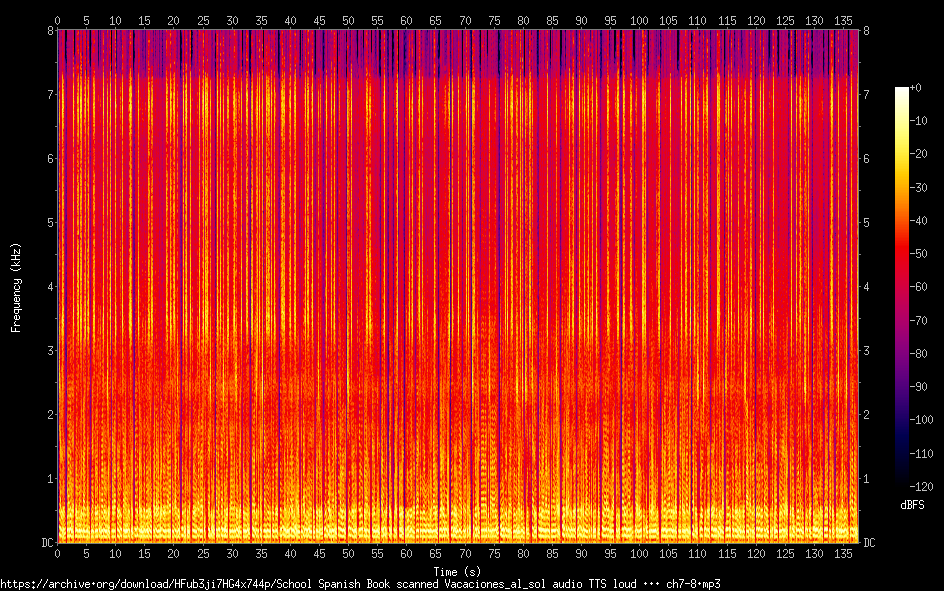Click the 135 second tick on bottom axis

[x=843, y=554]
